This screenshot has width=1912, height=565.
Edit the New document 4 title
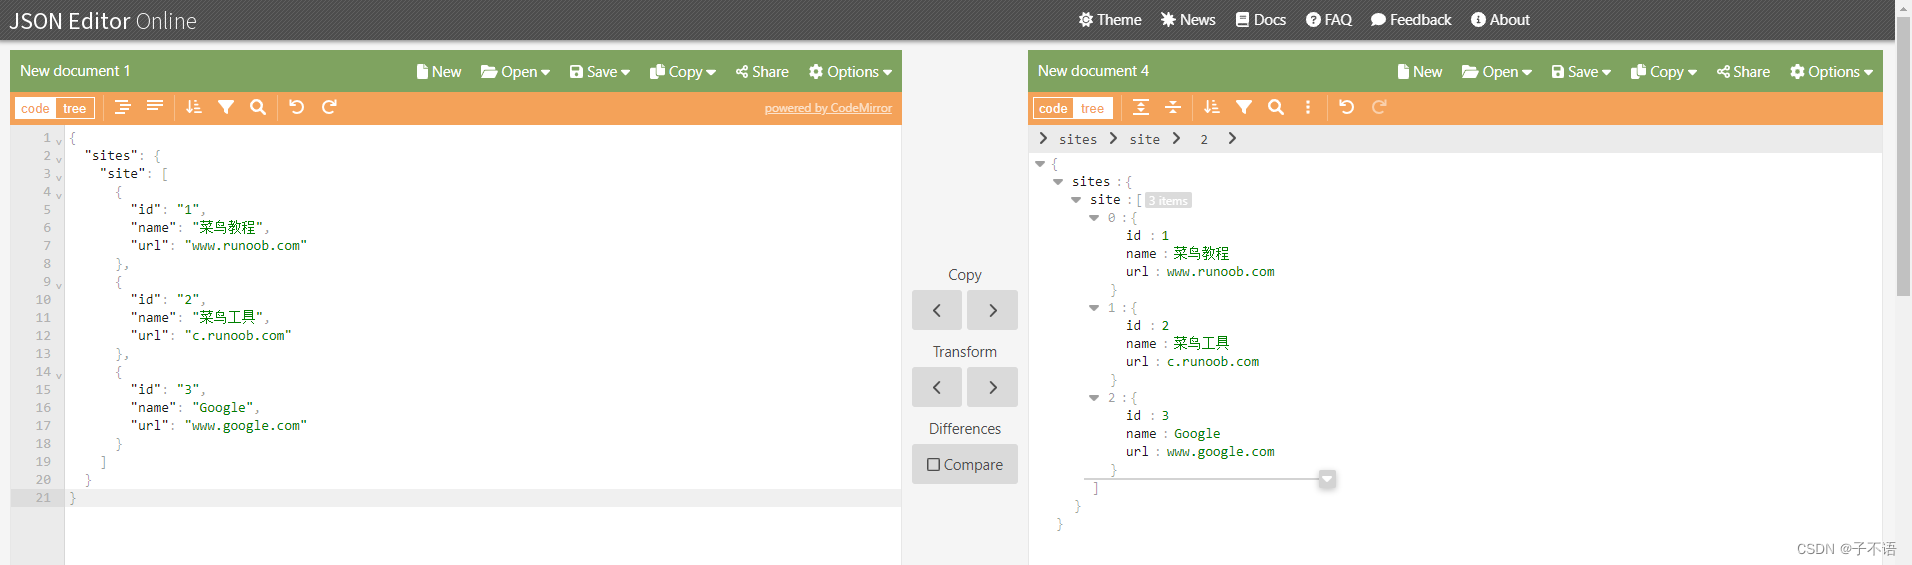1093,71
